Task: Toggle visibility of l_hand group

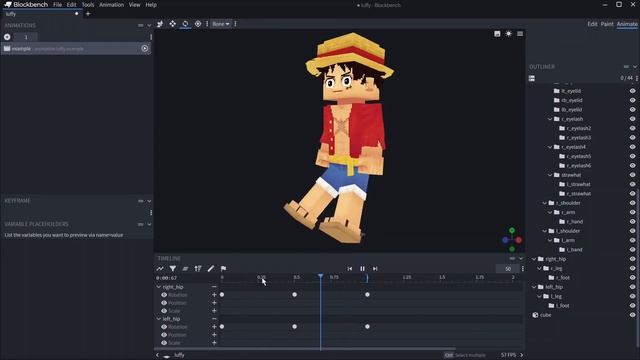Action: click(633, 250)
